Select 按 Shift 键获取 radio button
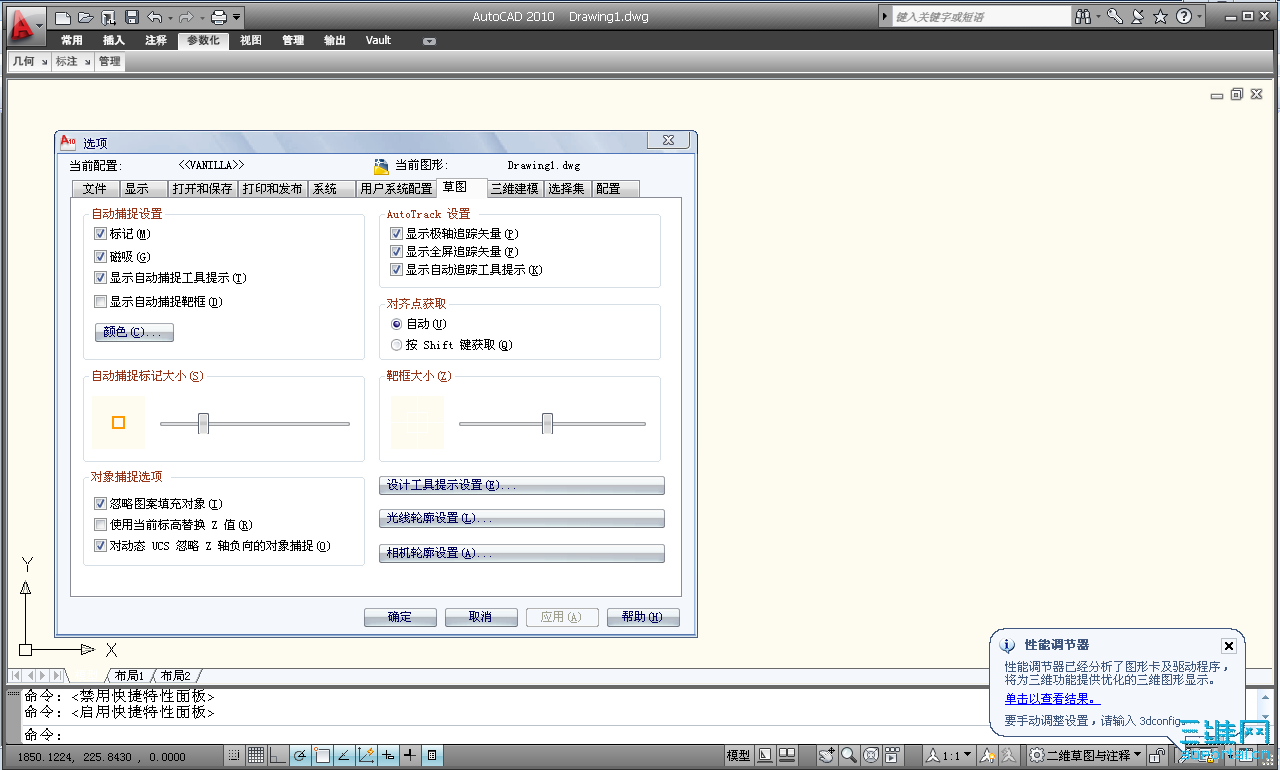 coord(397,345)
